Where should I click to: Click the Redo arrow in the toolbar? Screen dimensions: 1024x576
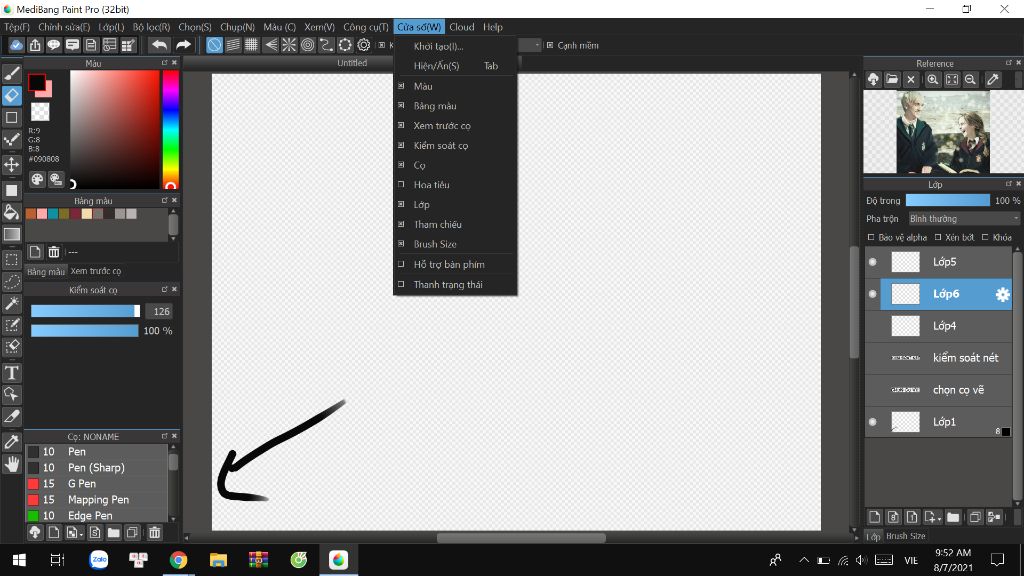(184, 45)
